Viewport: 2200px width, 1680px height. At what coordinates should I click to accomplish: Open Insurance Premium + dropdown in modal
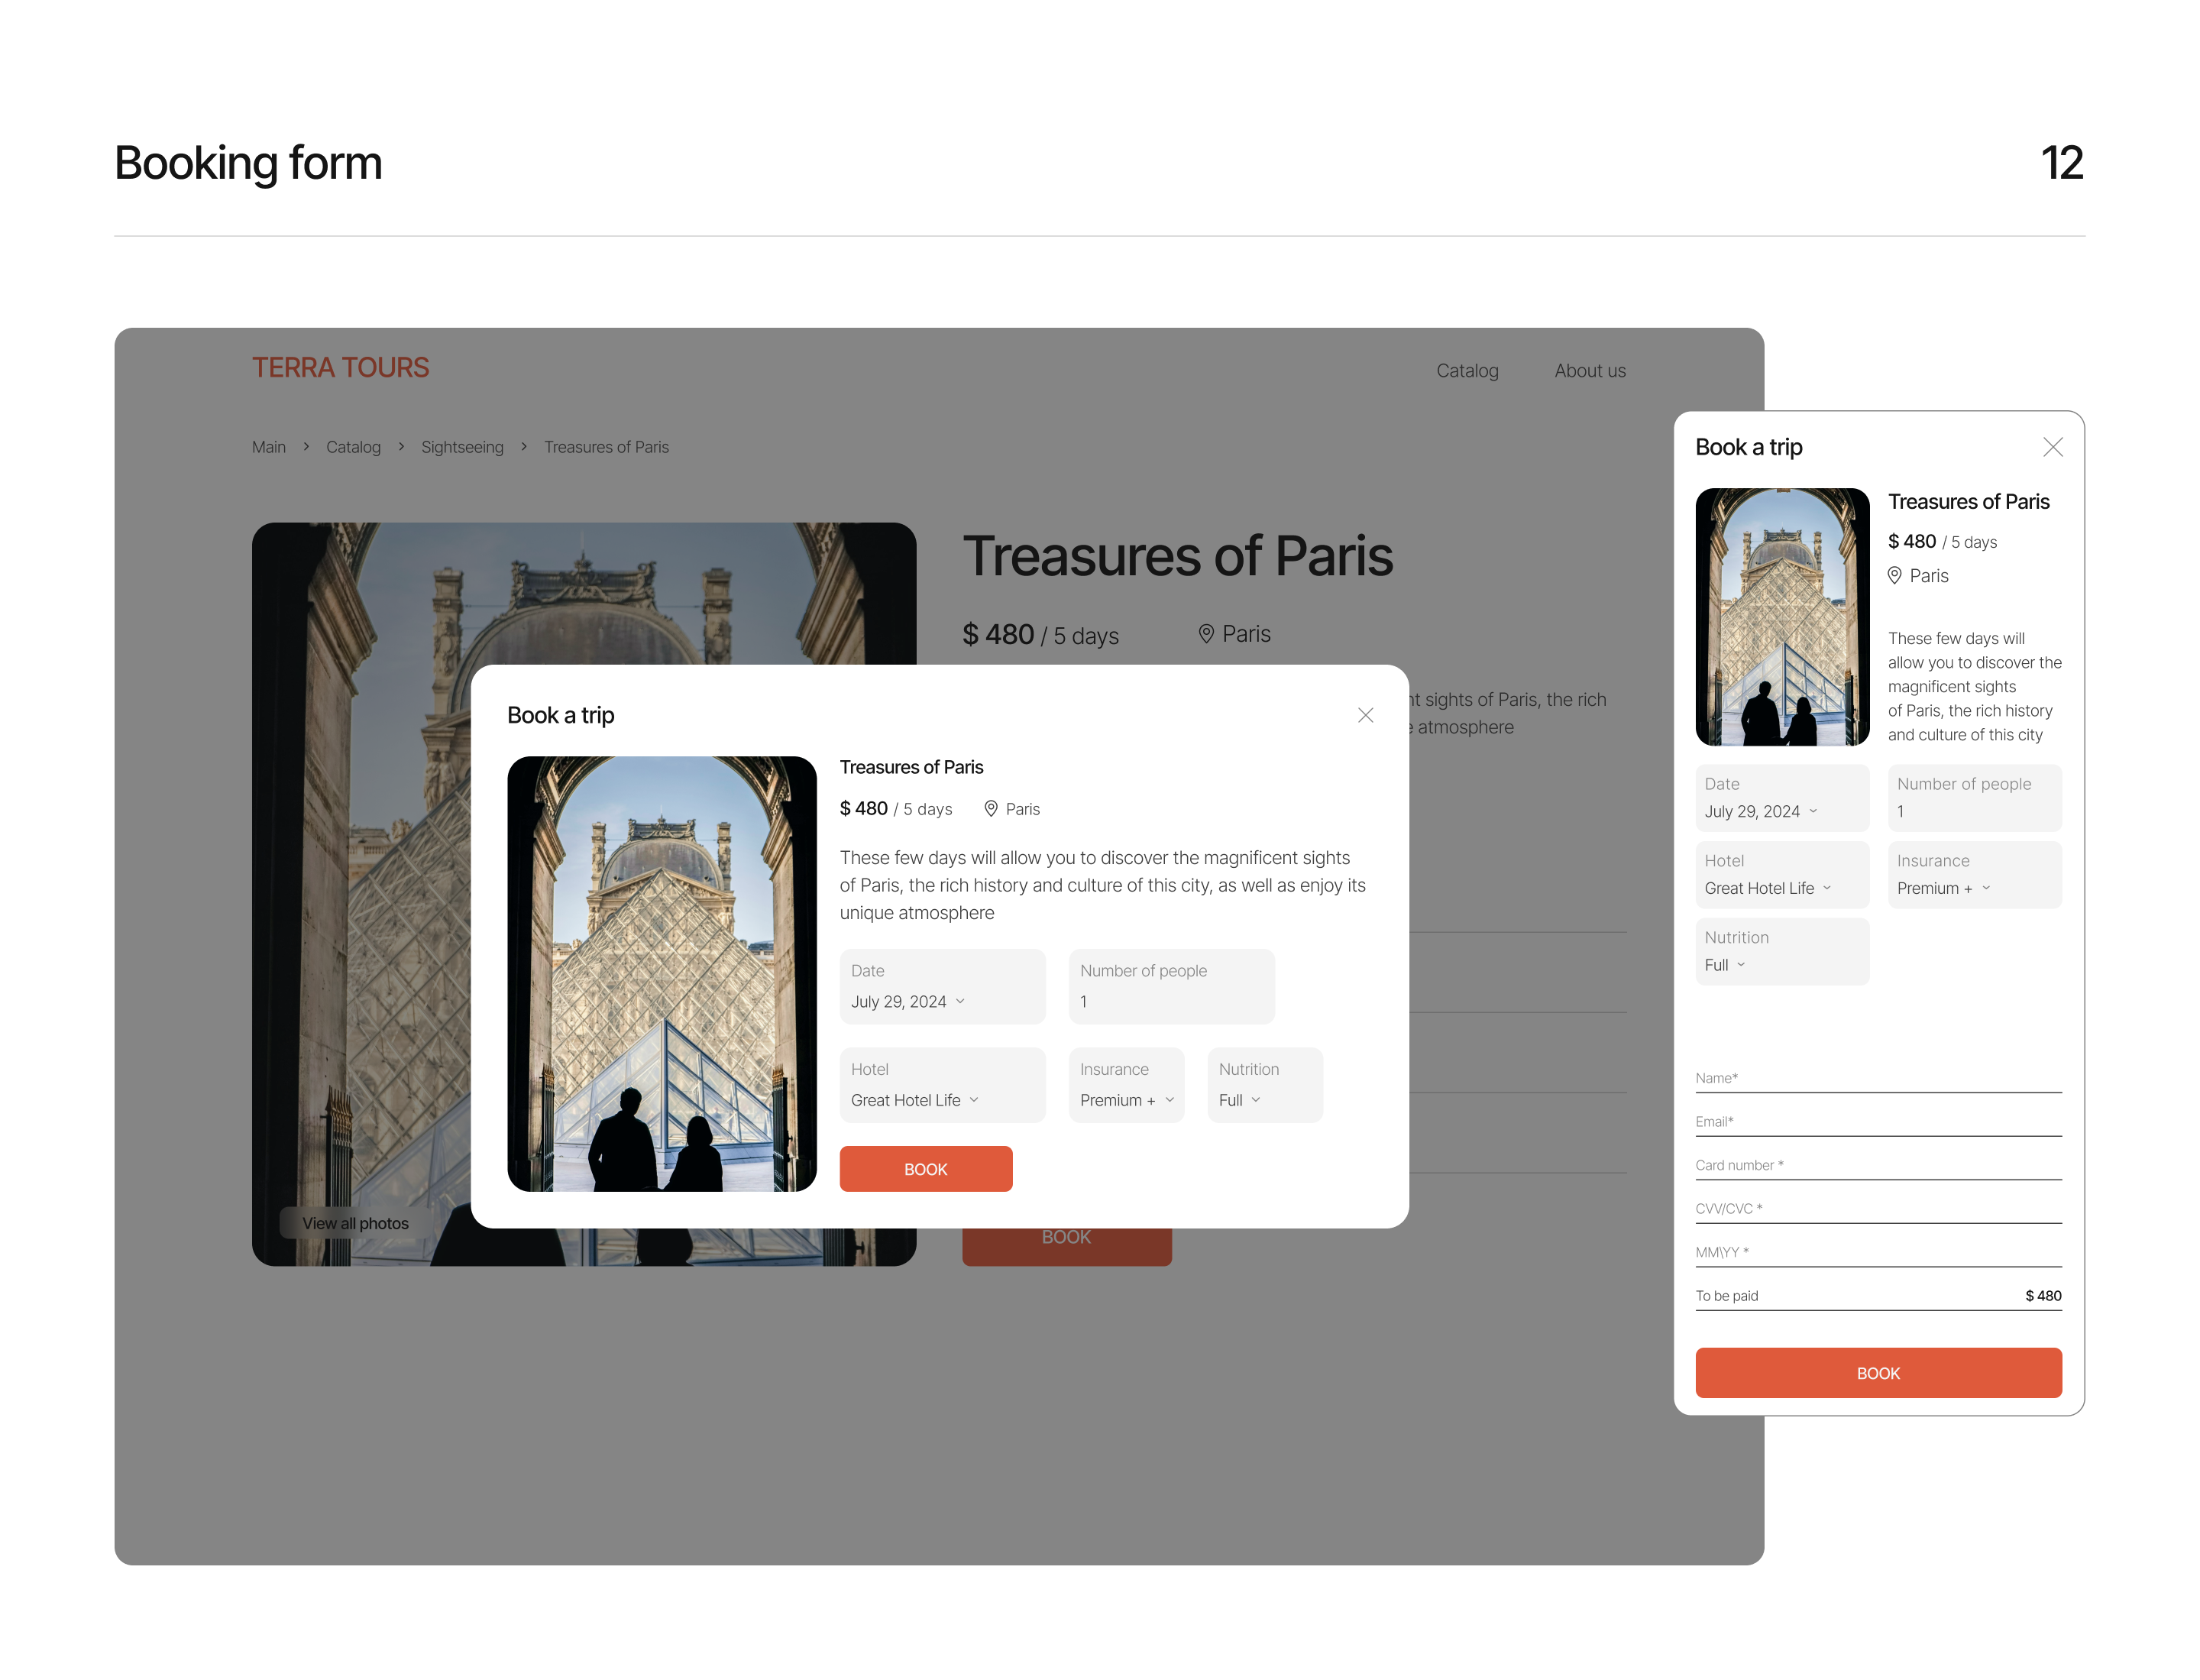(1126, 1085)
